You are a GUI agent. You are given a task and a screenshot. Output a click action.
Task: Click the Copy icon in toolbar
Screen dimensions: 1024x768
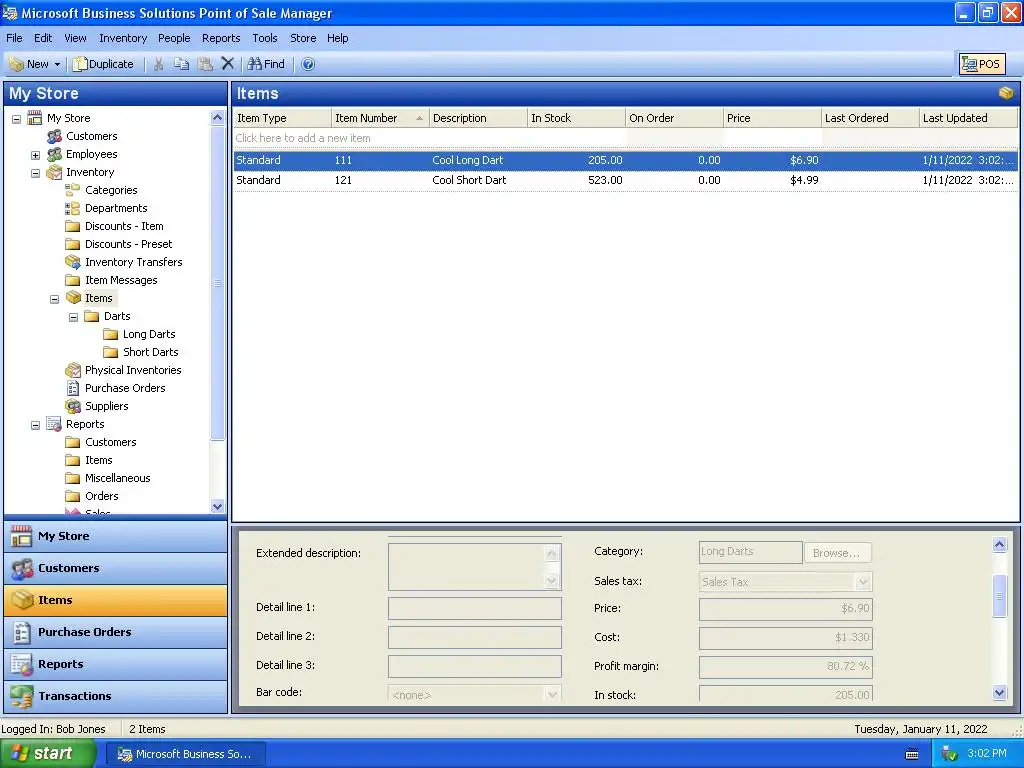[x=182, y=64]
